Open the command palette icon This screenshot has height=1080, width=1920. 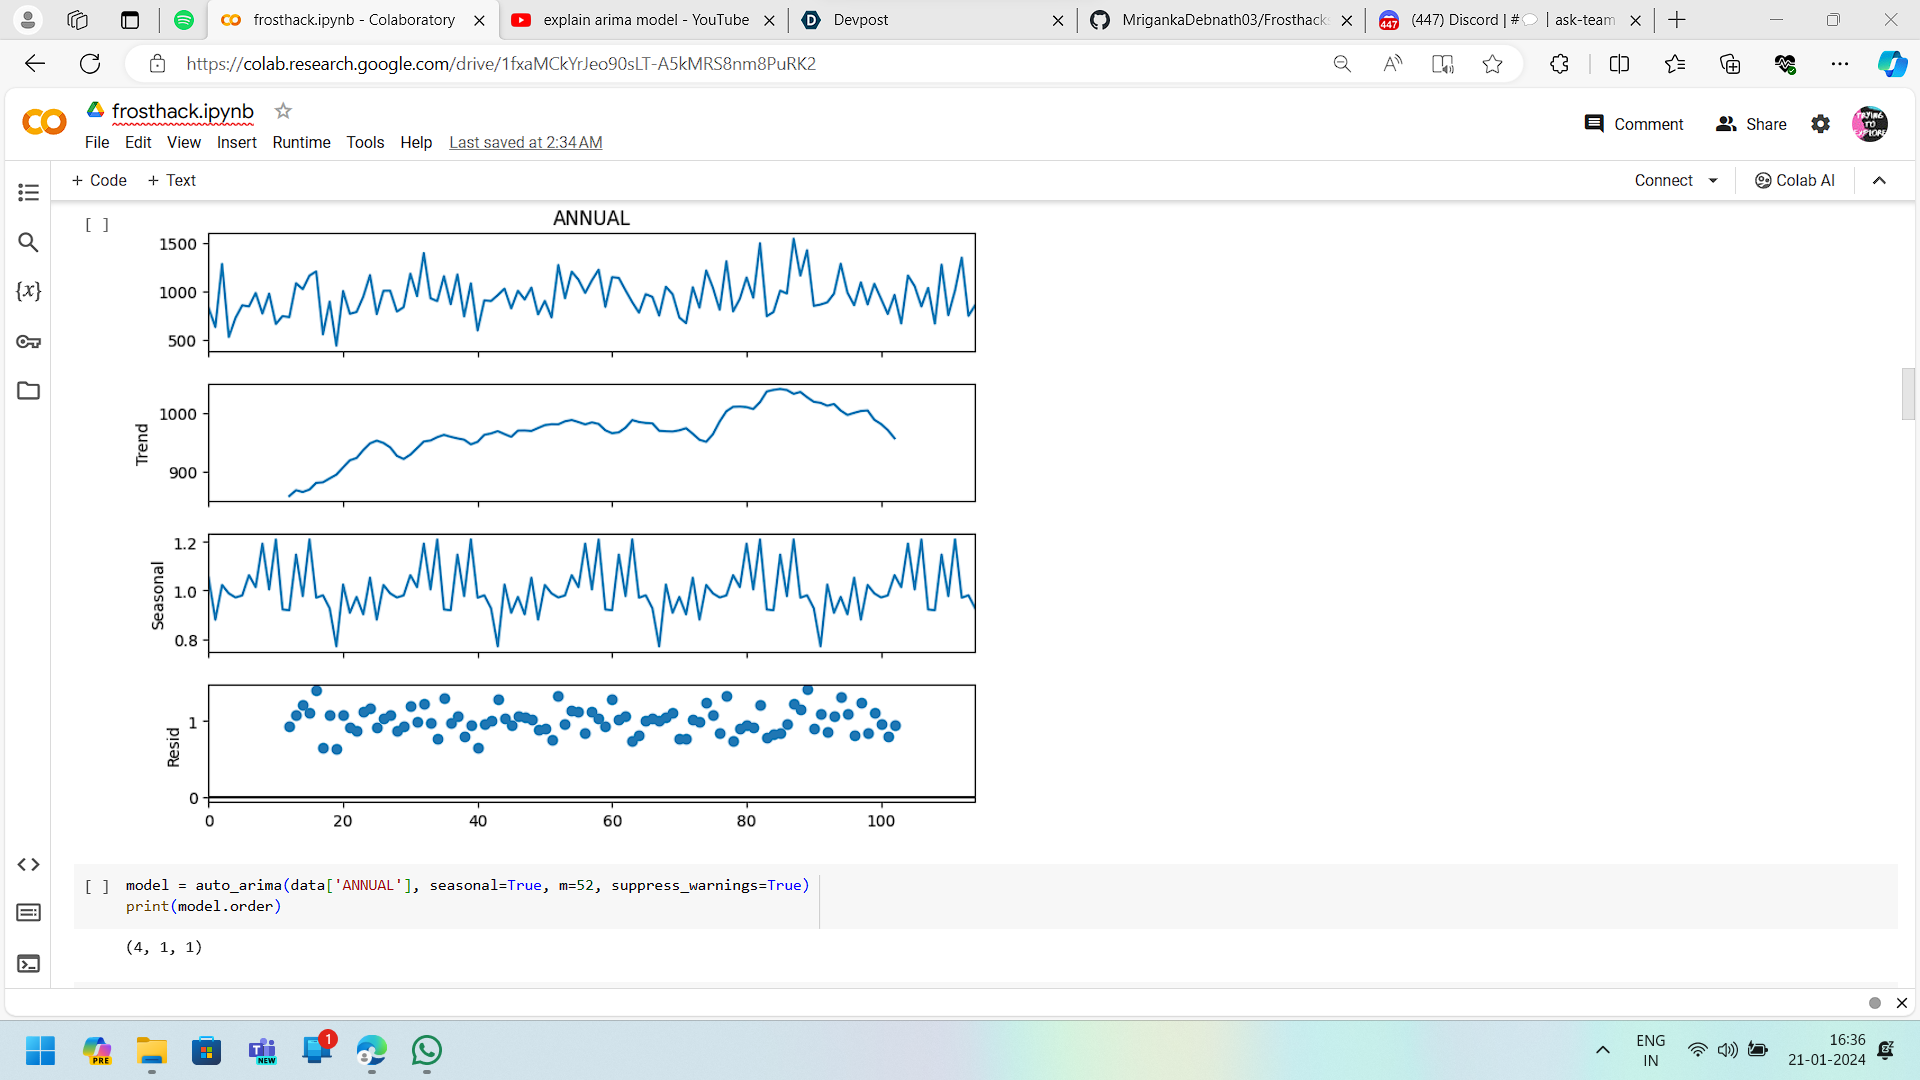point(28,912)
